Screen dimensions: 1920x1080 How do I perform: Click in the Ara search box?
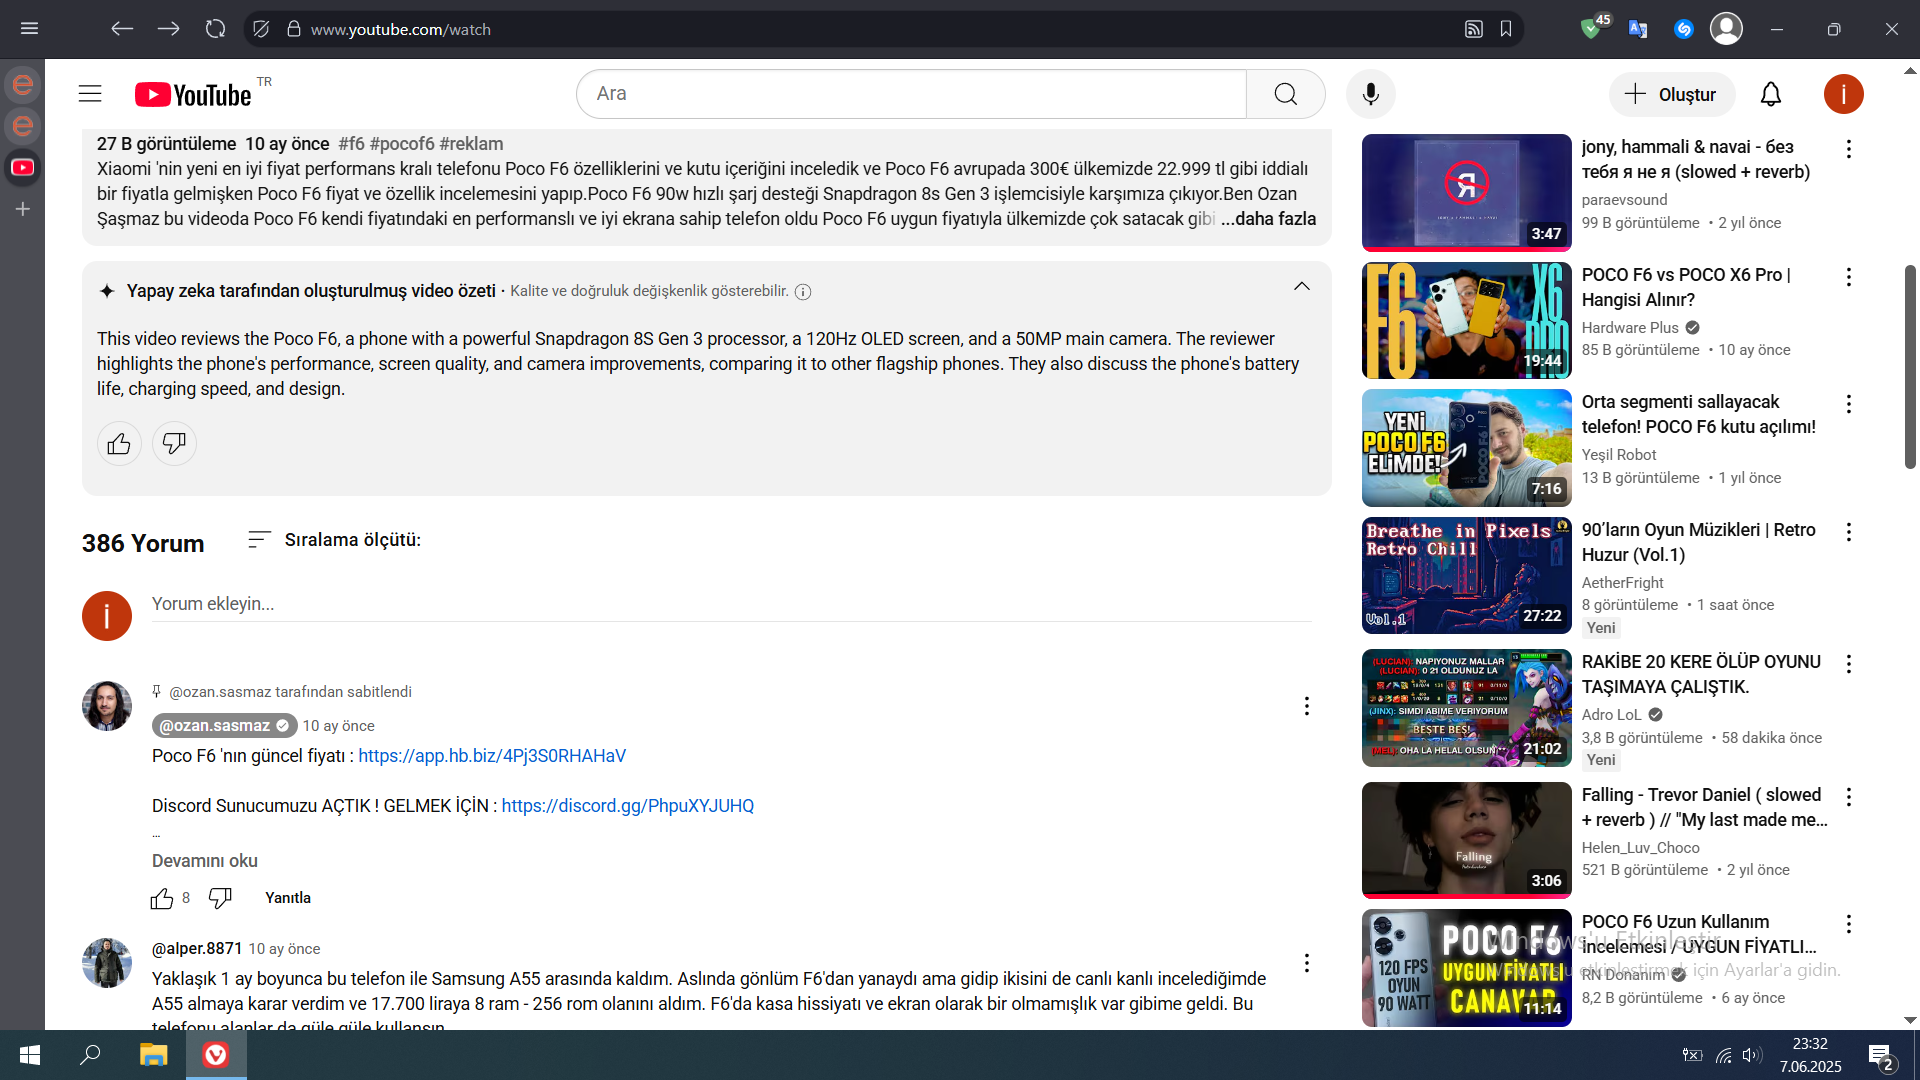(912, 94)
